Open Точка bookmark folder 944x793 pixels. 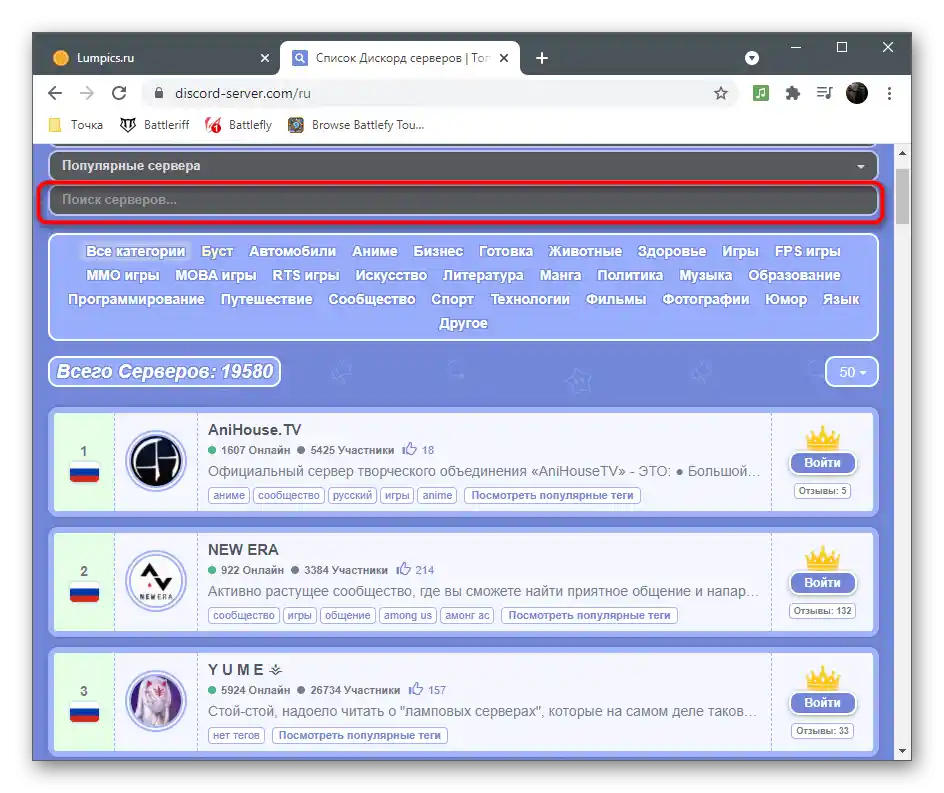pos(76,125)
